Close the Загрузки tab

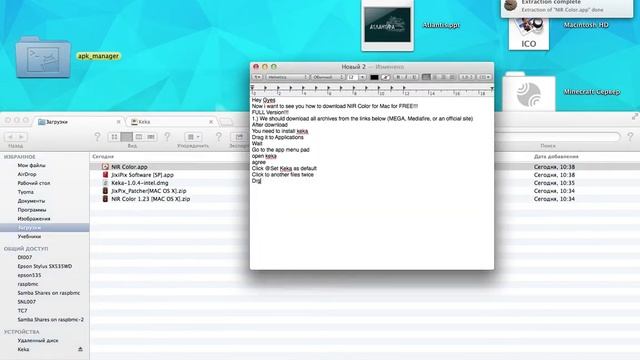pos(118,122)
